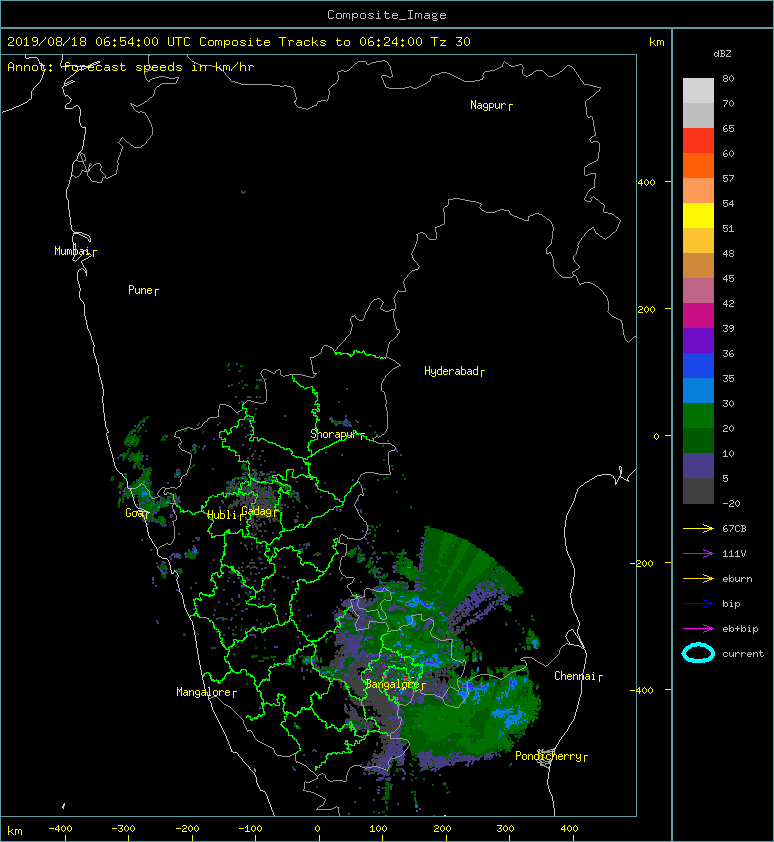Select the orange 57 dBZ swatch
The width and height of the screenshot is (774, 842).
click(x=698, y=165)
